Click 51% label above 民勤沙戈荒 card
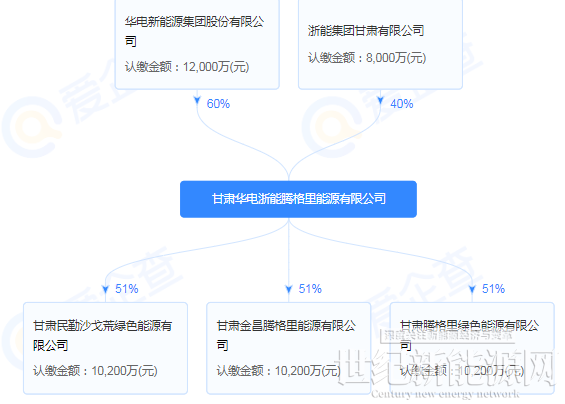This screenshot has height=404, width=565. coord(126,289)
